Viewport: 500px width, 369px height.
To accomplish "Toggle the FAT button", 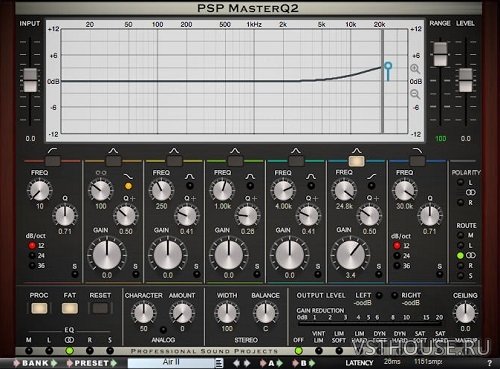I will tap(70, 308).
